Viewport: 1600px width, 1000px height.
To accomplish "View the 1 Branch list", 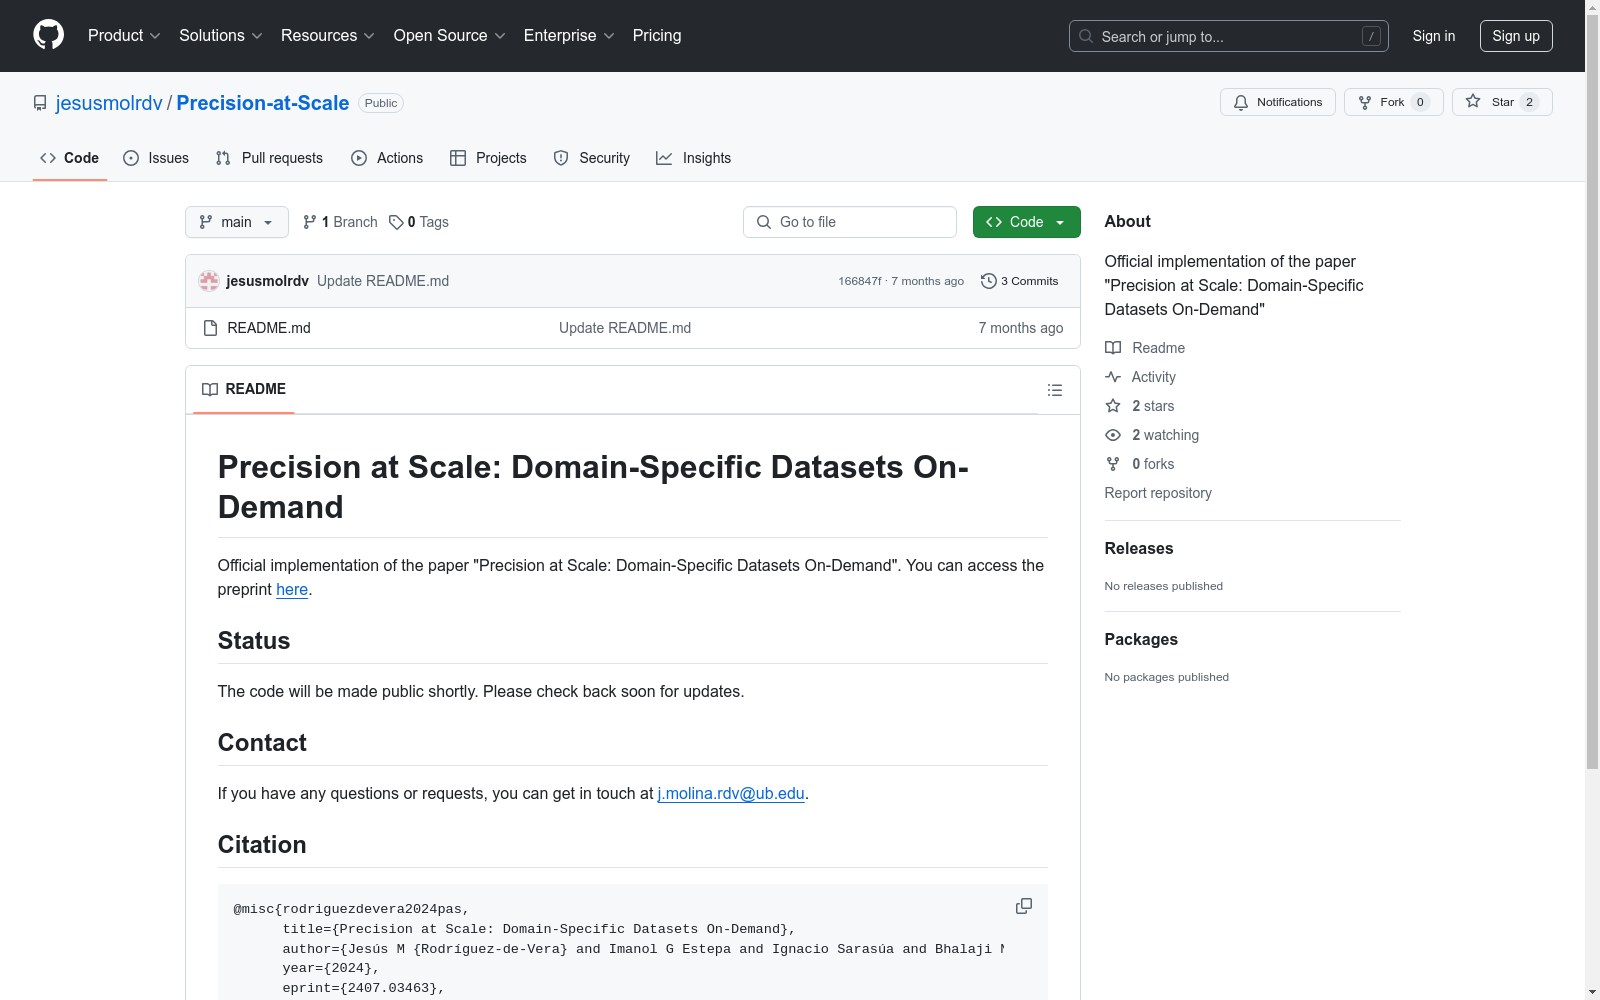I will [x=340, y=222].
